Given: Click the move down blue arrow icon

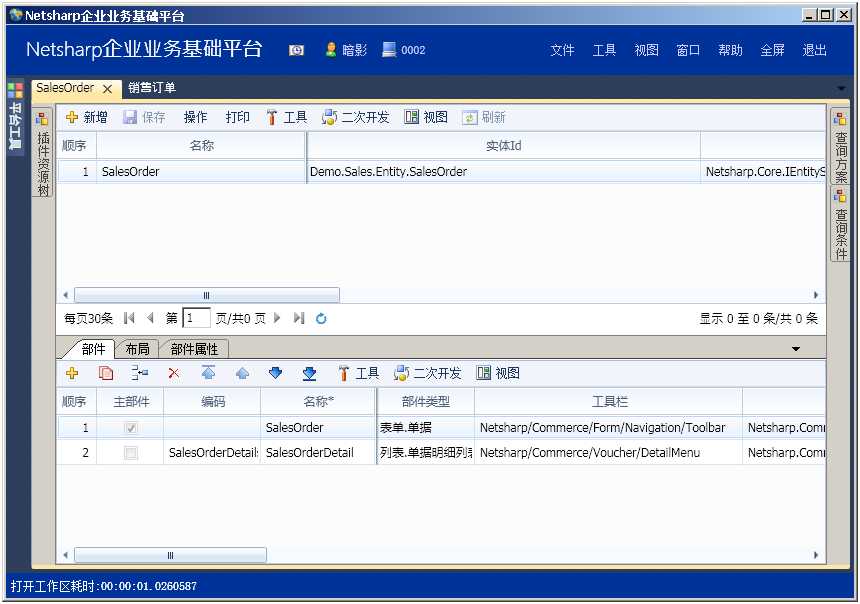Looking at the screenshot, I should [274, 373].
